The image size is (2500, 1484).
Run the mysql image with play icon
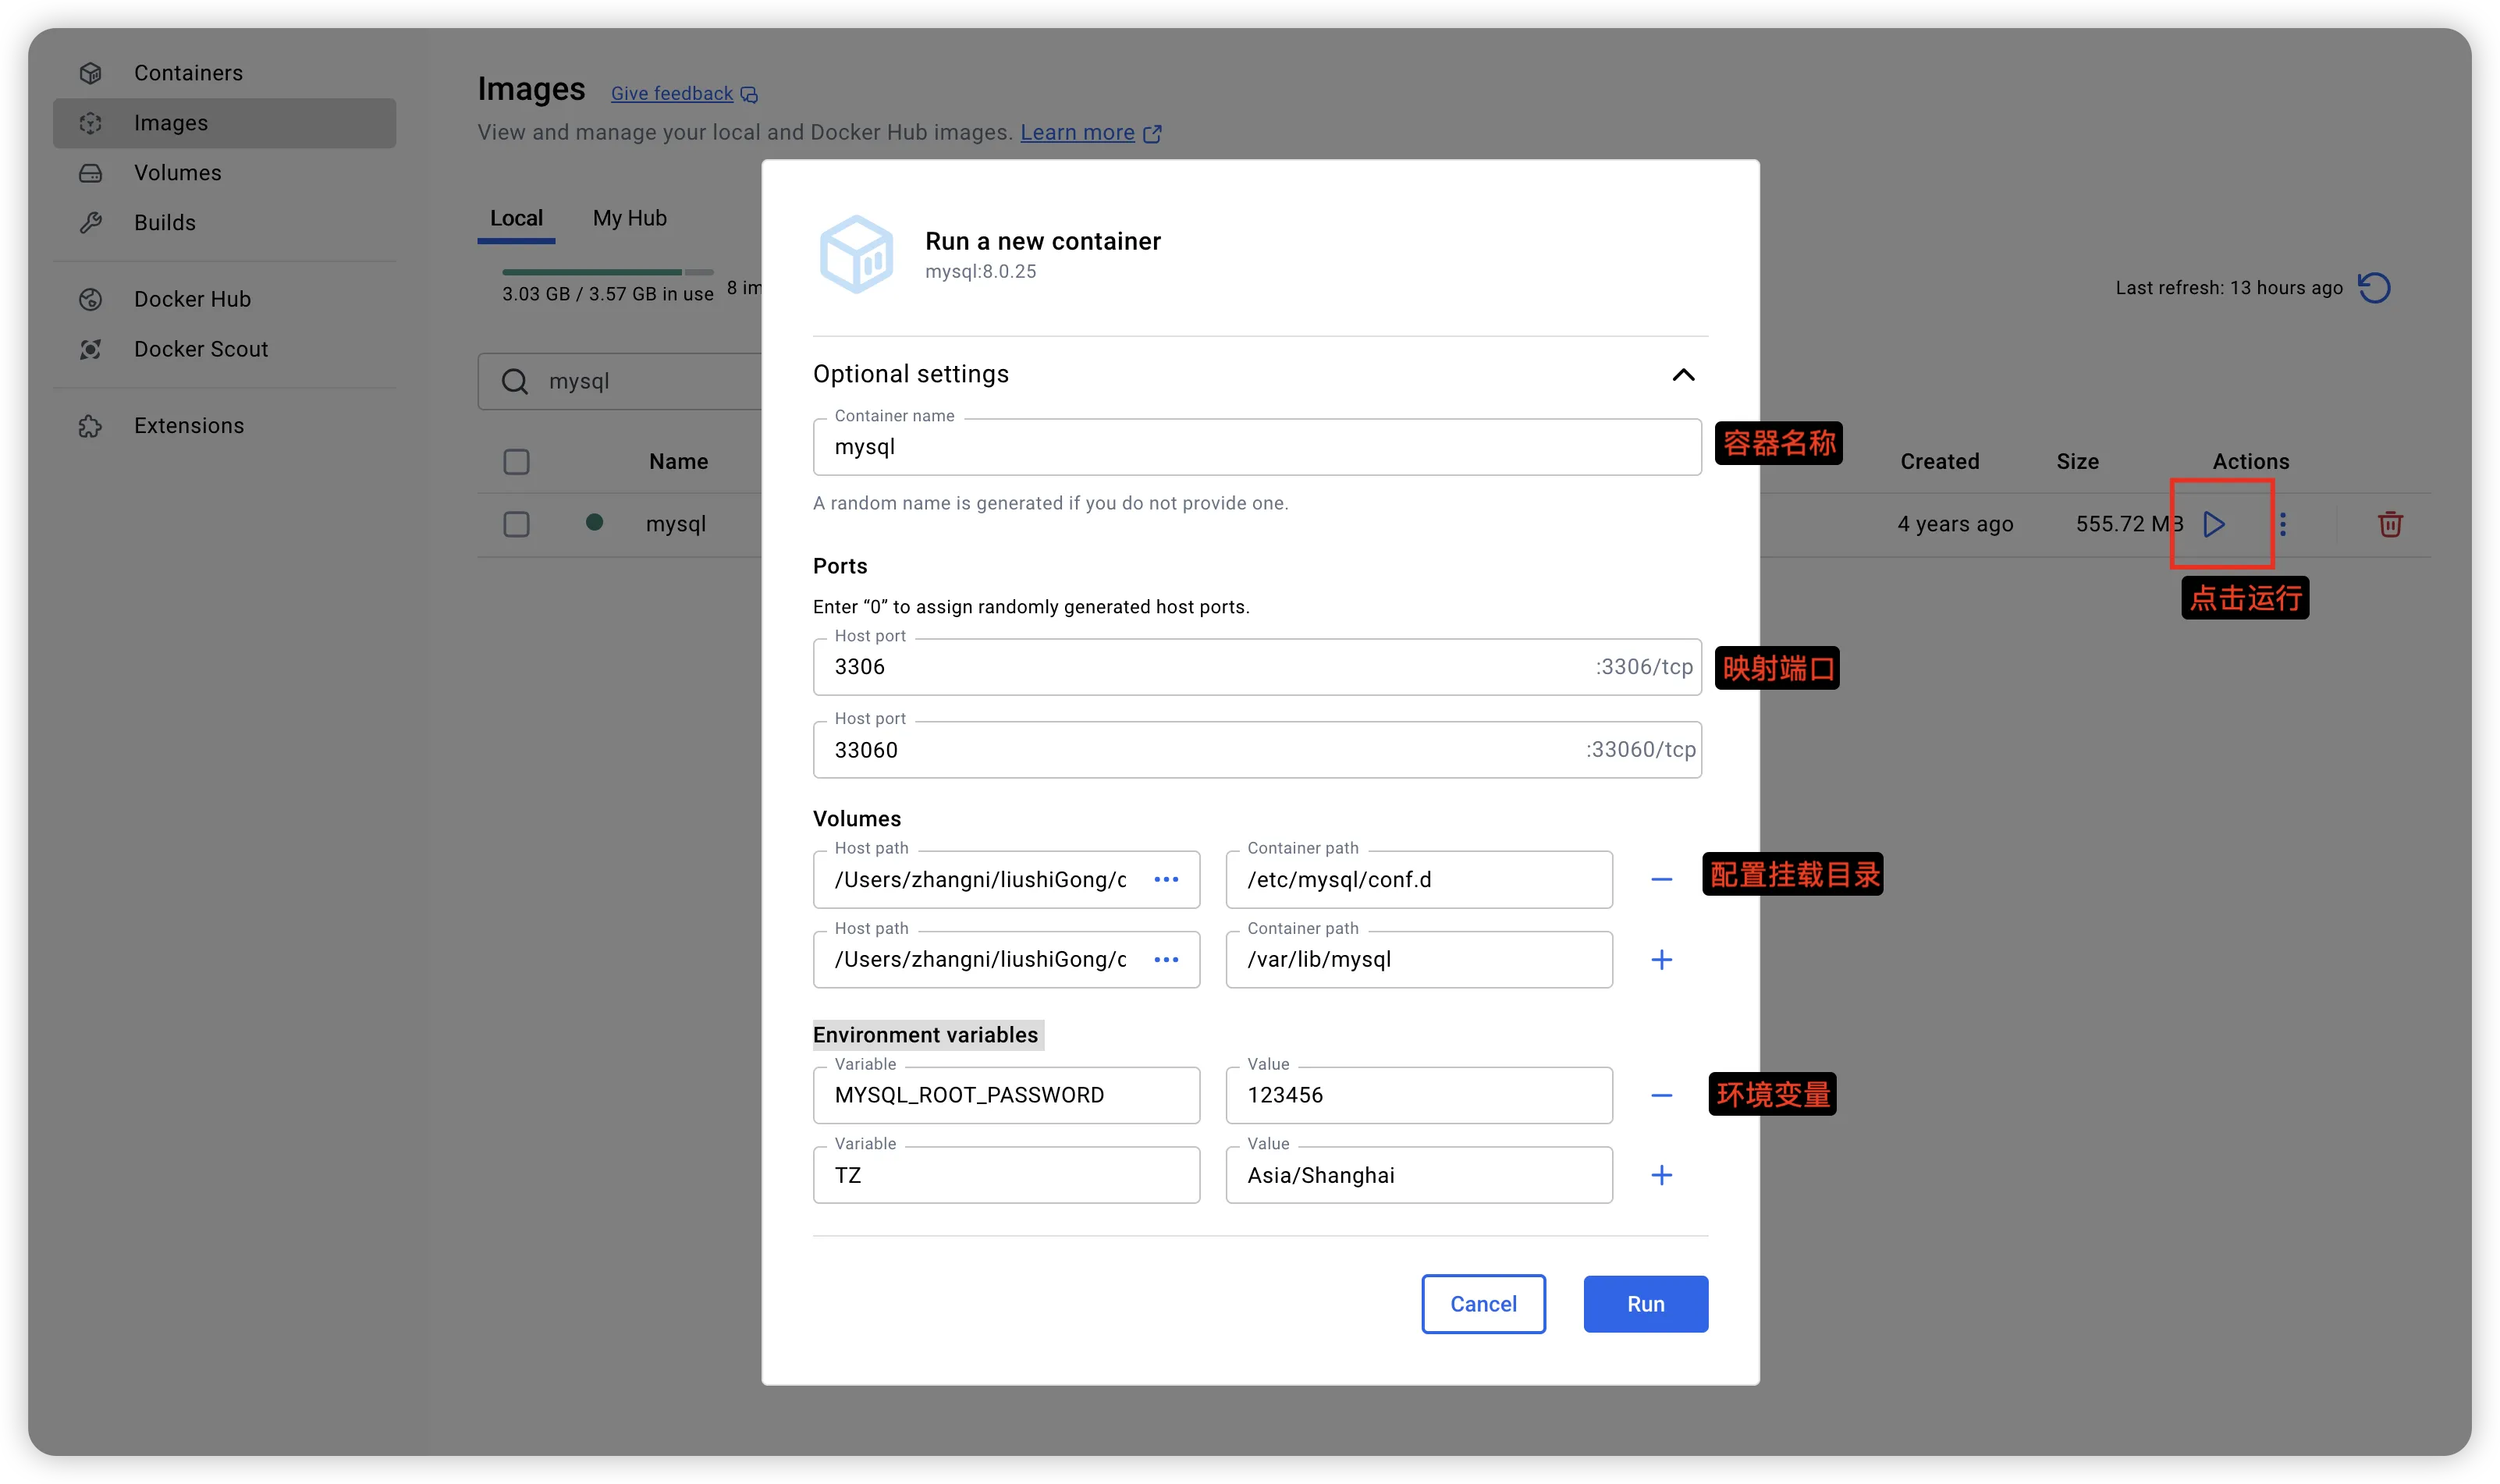[2214, 524]
